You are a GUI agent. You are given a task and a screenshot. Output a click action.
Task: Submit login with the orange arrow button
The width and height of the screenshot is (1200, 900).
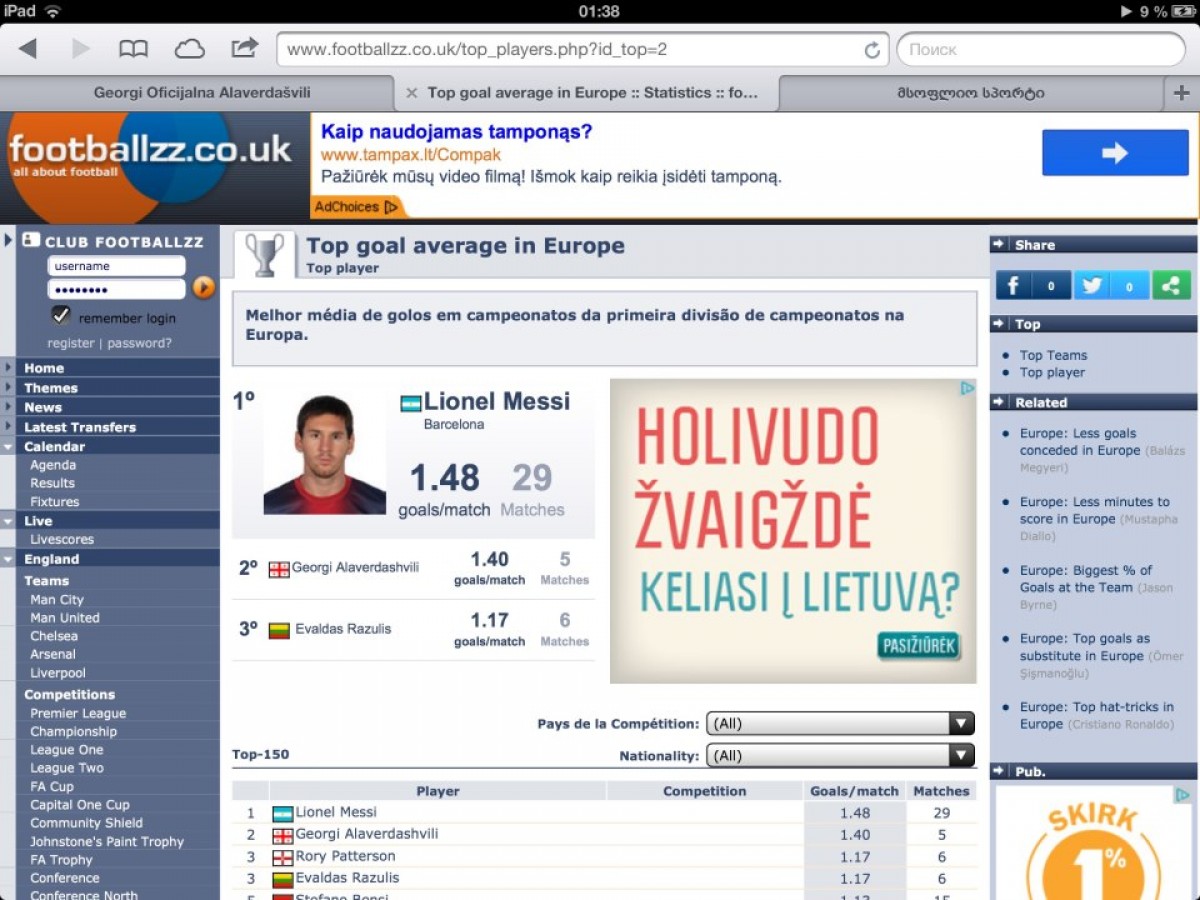(x=204, y=288)
